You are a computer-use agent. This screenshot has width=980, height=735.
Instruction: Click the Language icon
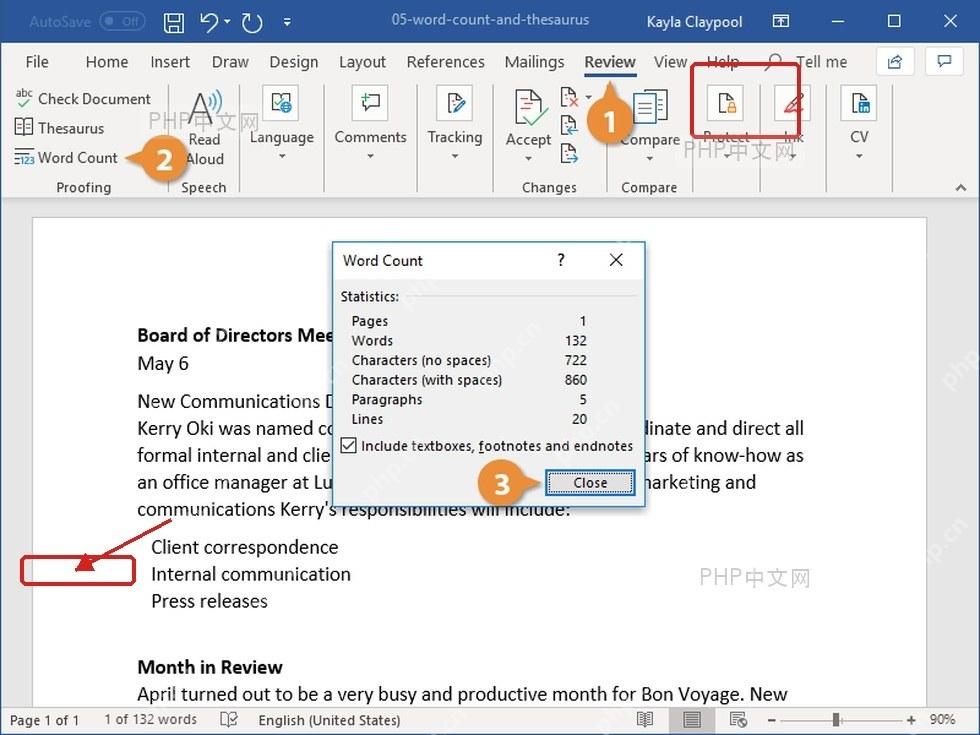[x=281, y=103]
